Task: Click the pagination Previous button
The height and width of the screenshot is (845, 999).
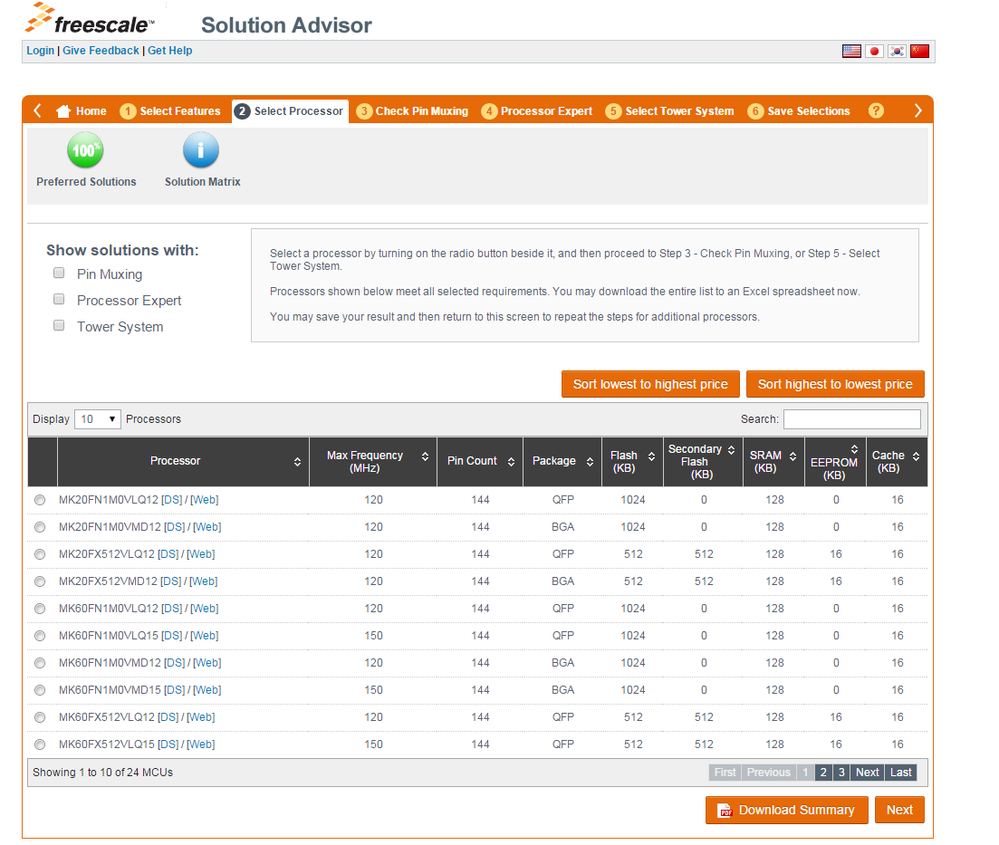Action: pyautogui.click(x=768, y=772)
